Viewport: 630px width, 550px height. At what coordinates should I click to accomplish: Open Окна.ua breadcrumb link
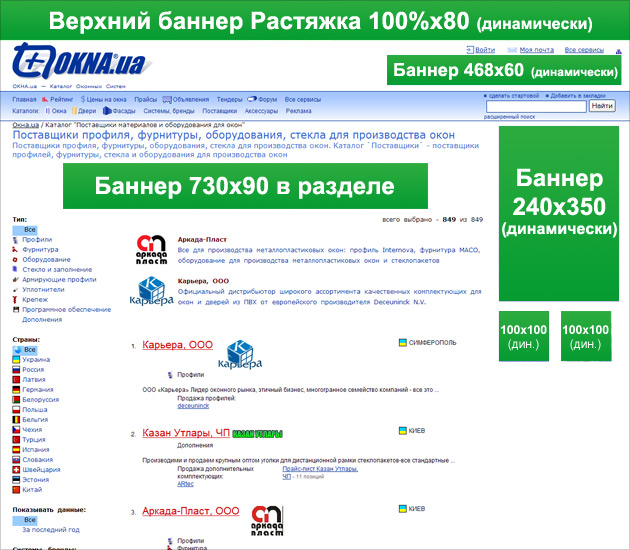[x=25, y=125]
